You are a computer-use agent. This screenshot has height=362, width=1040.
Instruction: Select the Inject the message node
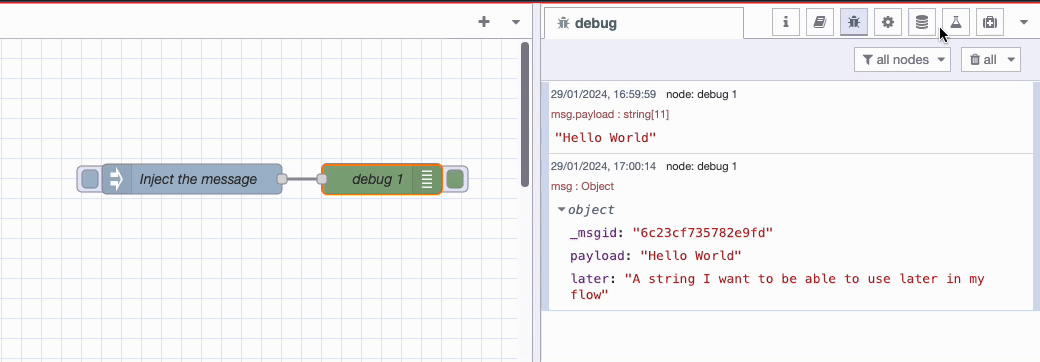192,179
